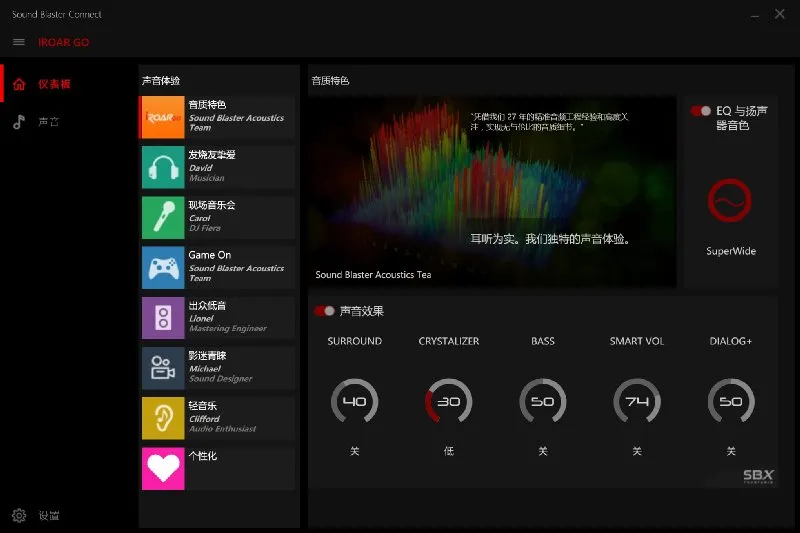
Task: Choose the speaker 出众低音 profile icon
Action: 163,318
